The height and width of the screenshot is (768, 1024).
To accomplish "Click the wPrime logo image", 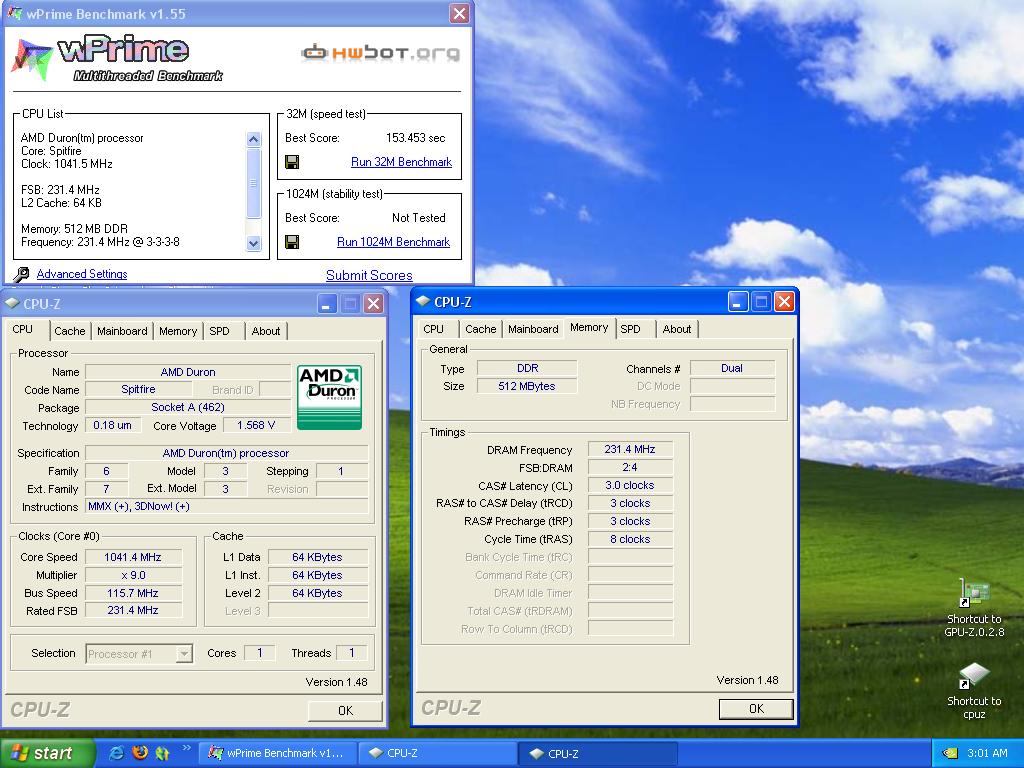I will pos(118,59).
